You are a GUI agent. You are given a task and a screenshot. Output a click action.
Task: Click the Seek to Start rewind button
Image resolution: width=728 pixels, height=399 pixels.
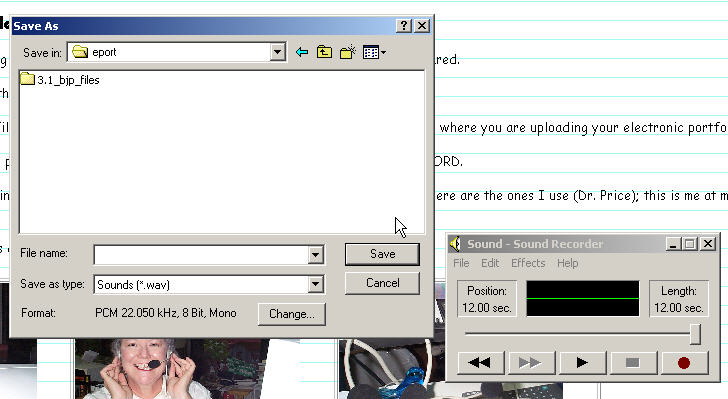coord(481,362)
